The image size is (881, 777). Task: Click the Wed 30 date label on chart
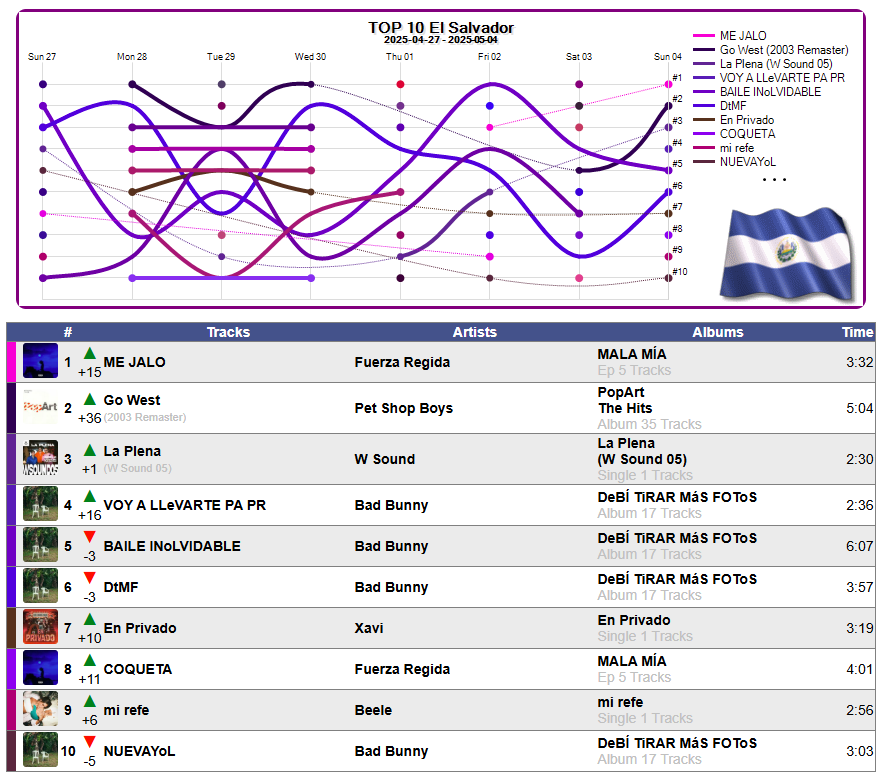pos(310,57)
